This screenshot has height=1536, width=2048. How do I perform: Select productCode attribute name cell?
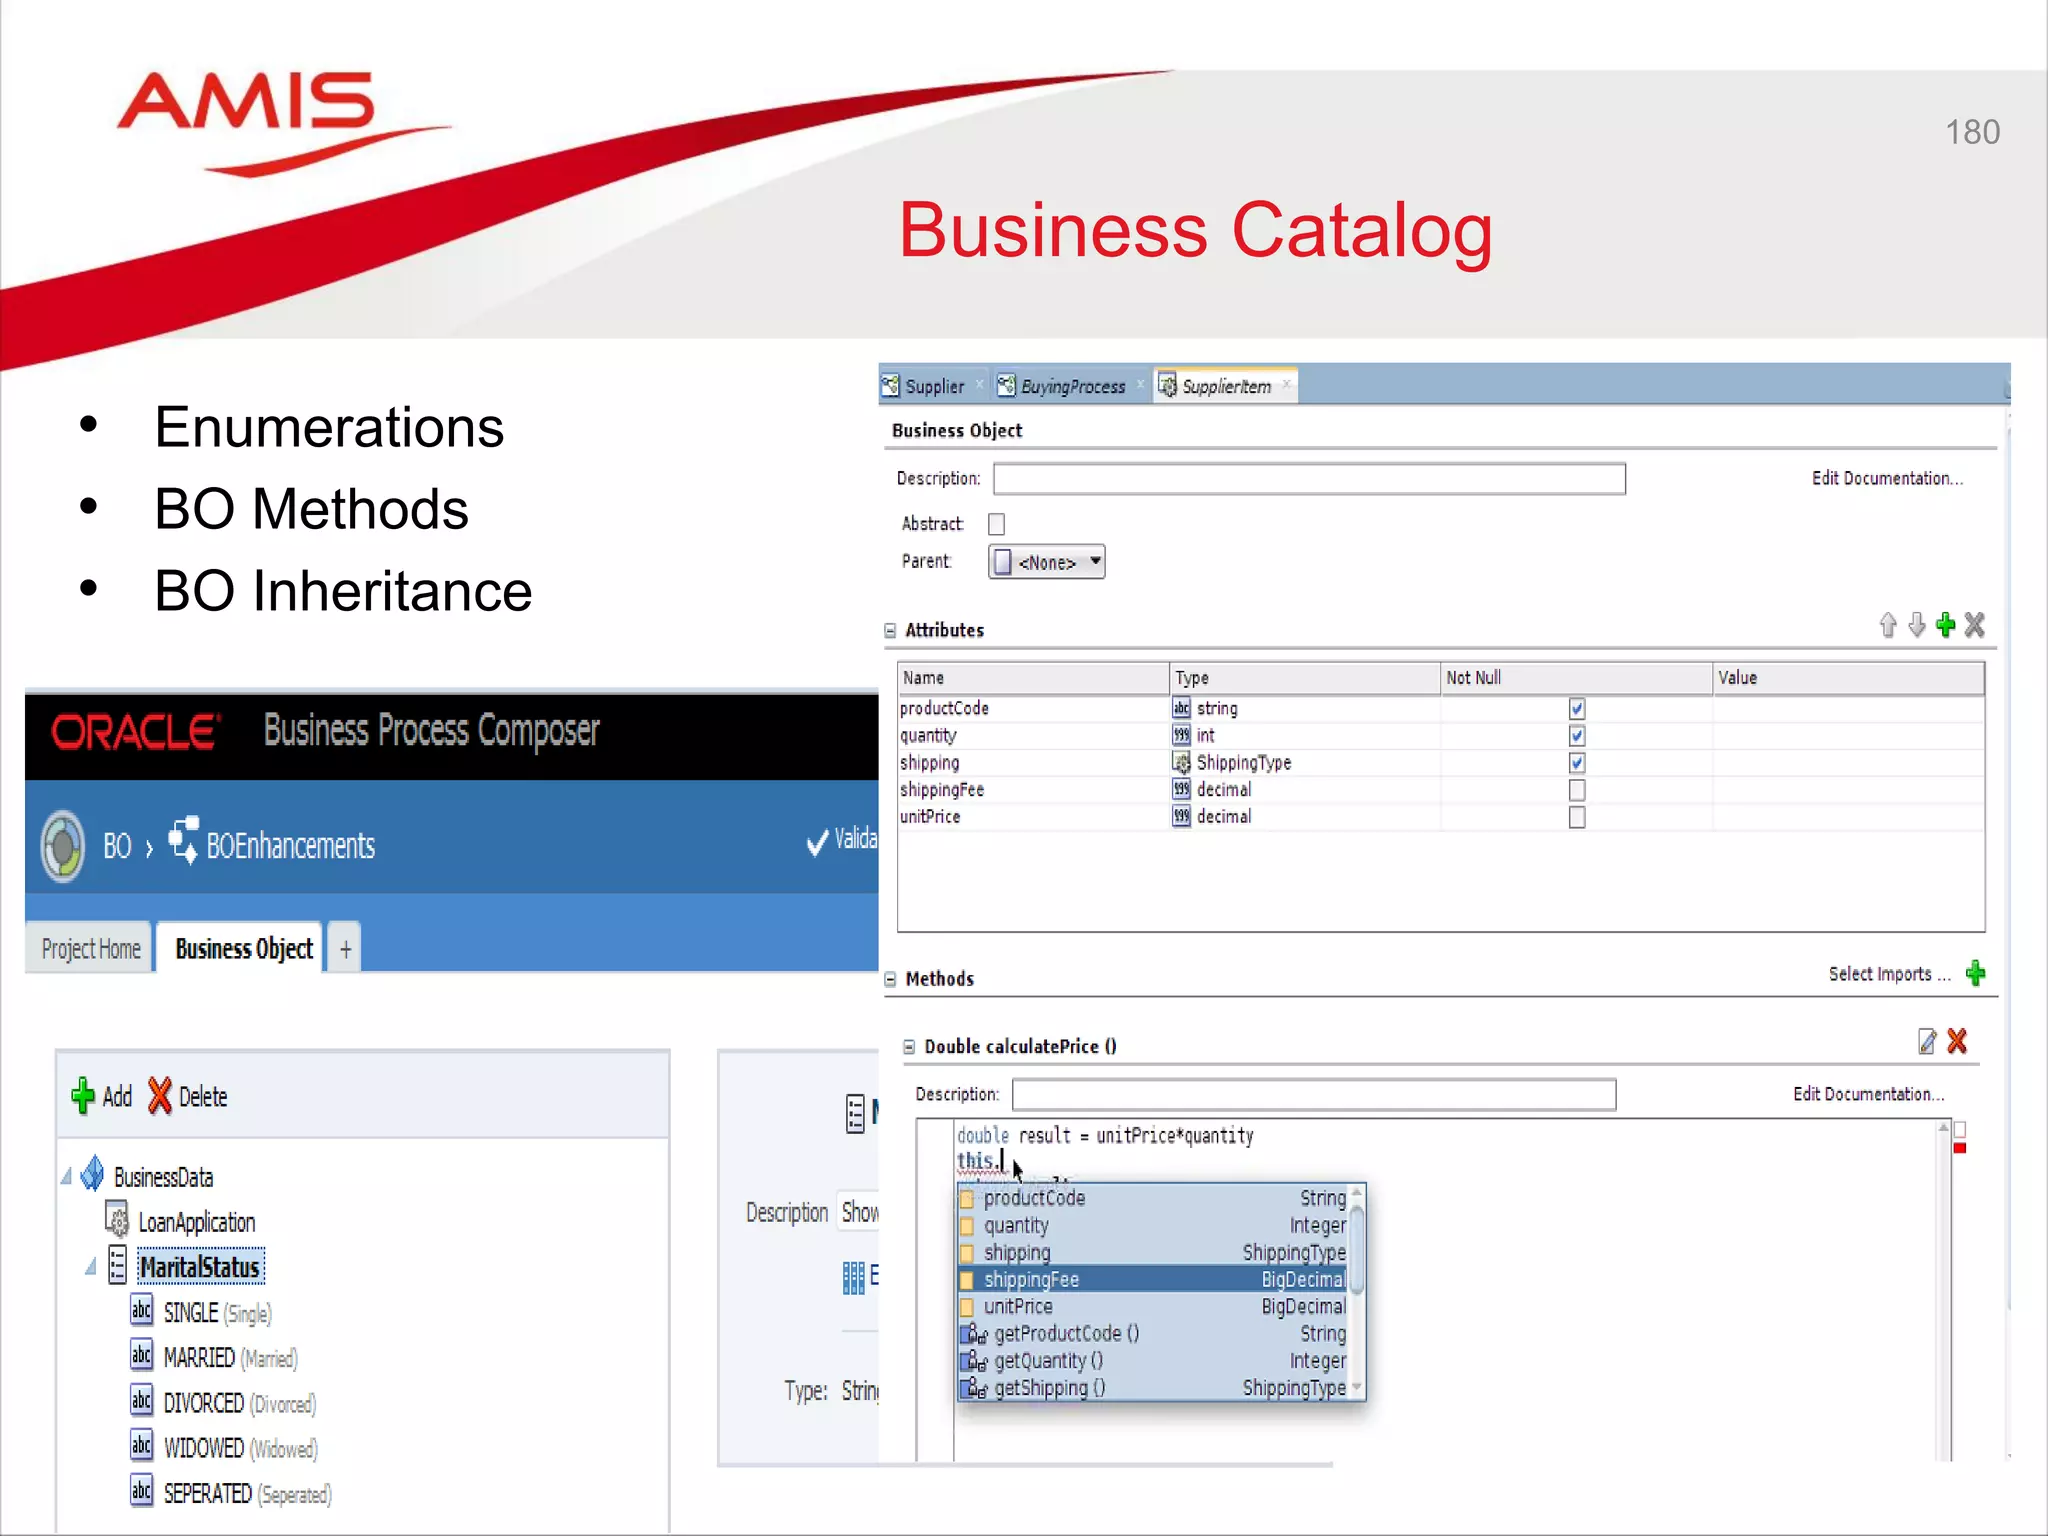(x=1034, y=708)
